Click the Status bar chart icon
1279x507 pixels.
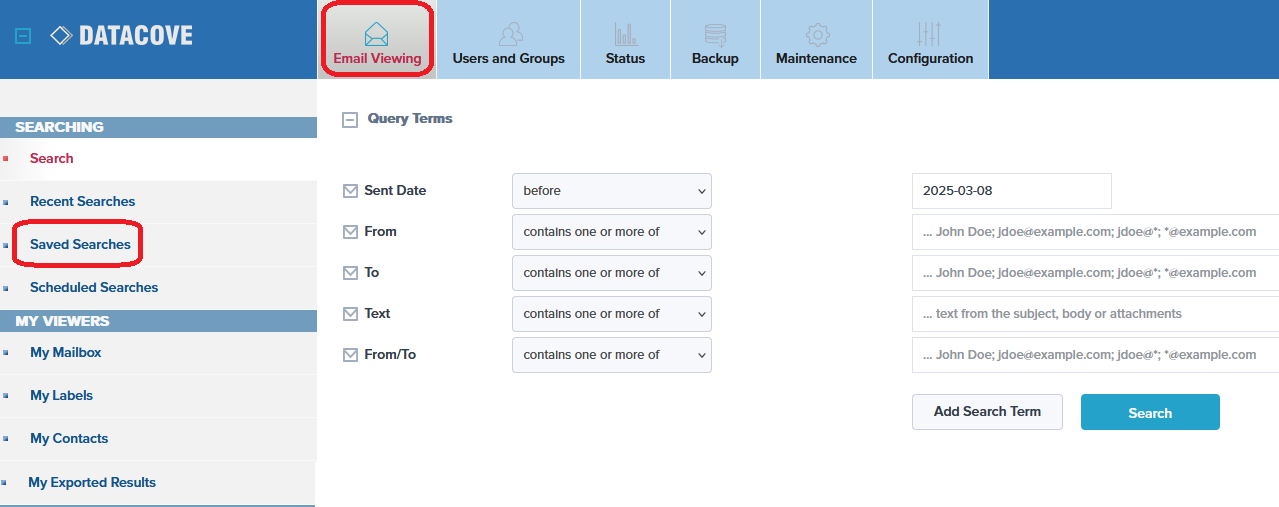click(626, 34)
